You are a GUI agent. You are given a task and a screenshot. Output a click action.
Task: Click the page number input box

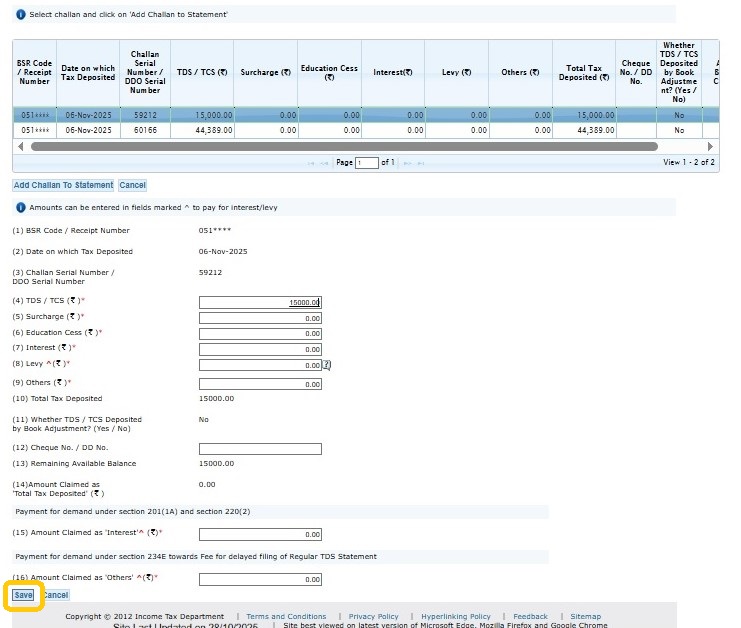point(367,162)
